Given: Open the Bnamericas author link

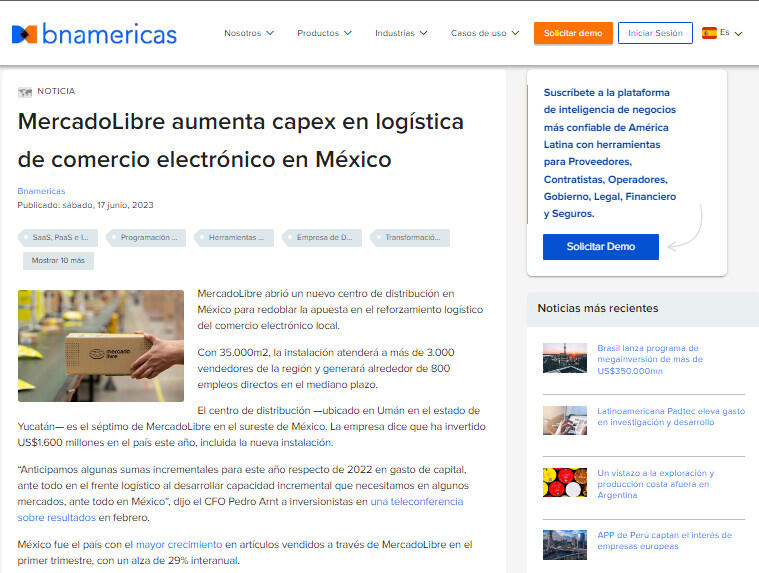Looking at the screenshot, I should 41,191.
